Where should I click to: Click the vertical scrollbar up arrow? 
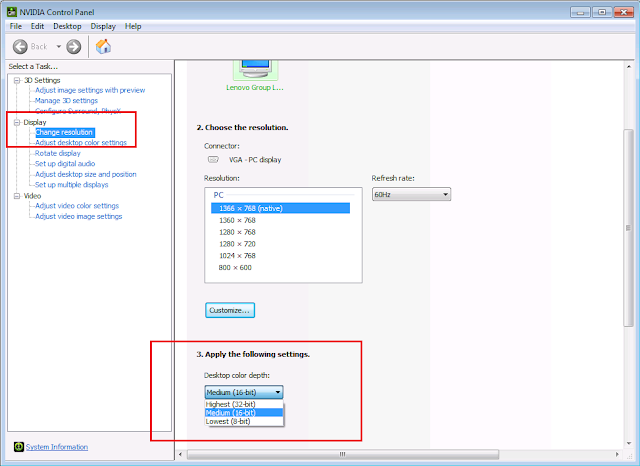(629, 66)
